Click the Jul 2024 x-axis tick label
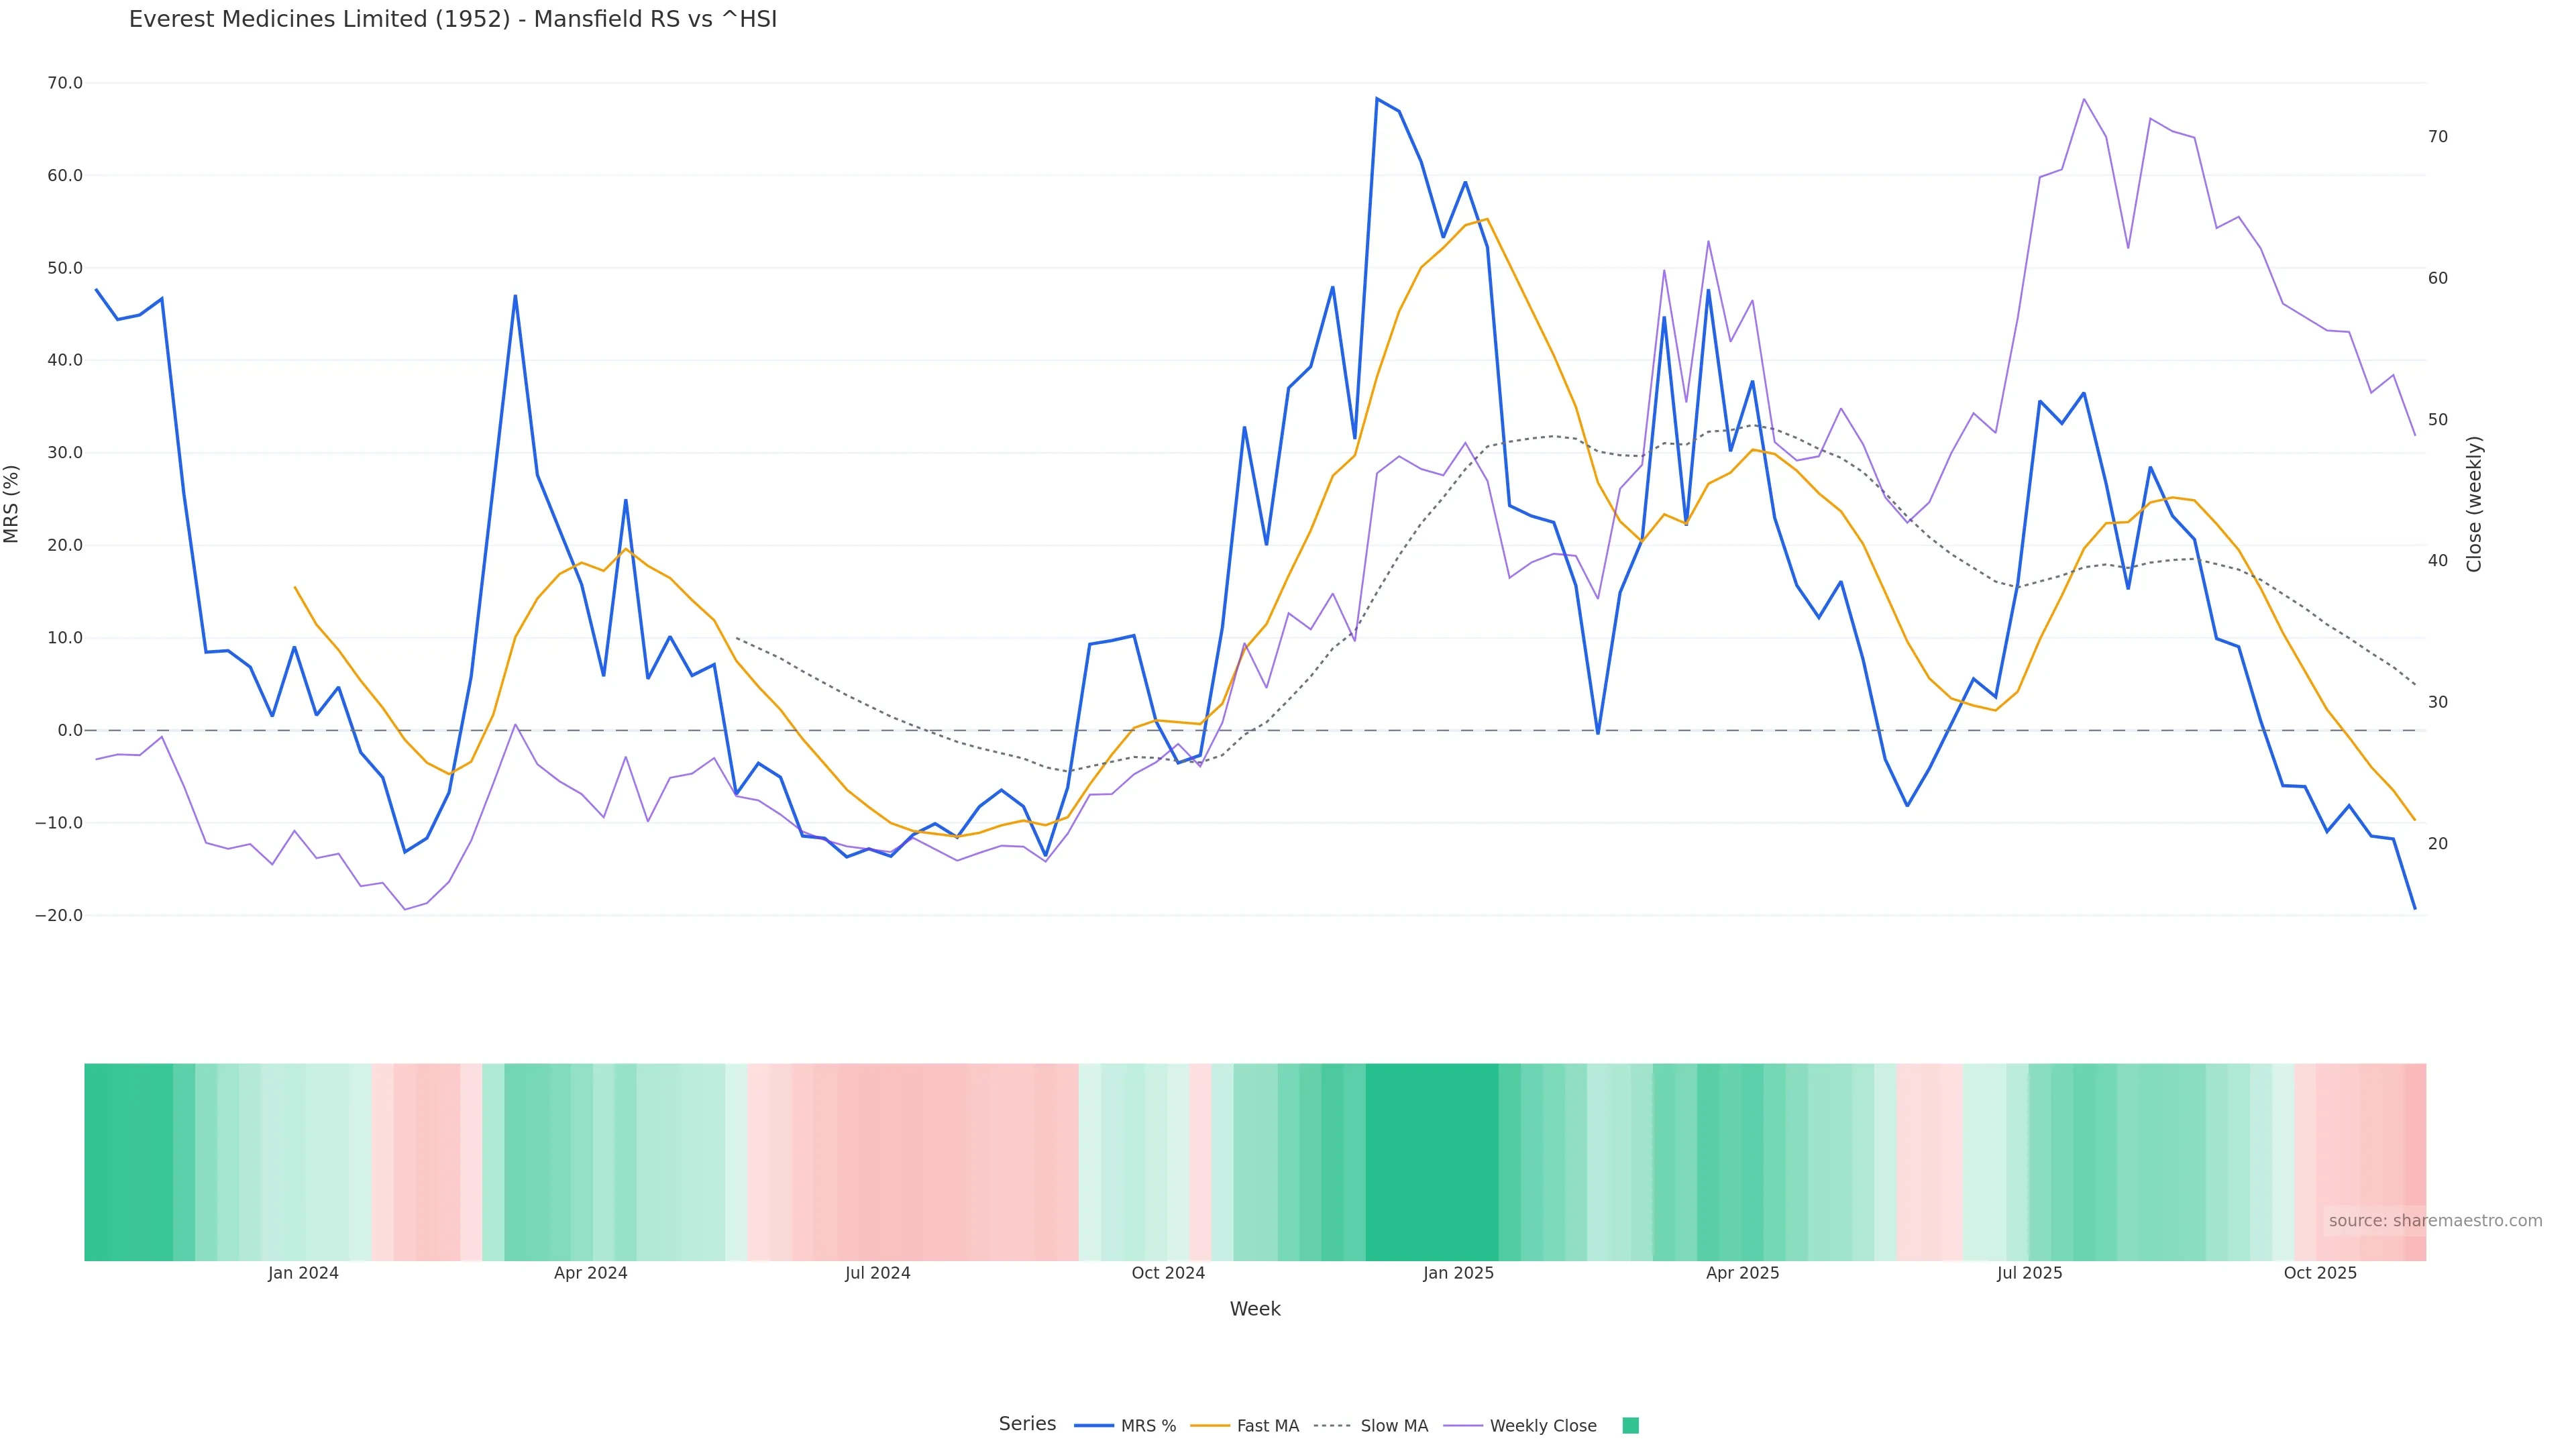2576x1449 pixels. [877, 1273]
